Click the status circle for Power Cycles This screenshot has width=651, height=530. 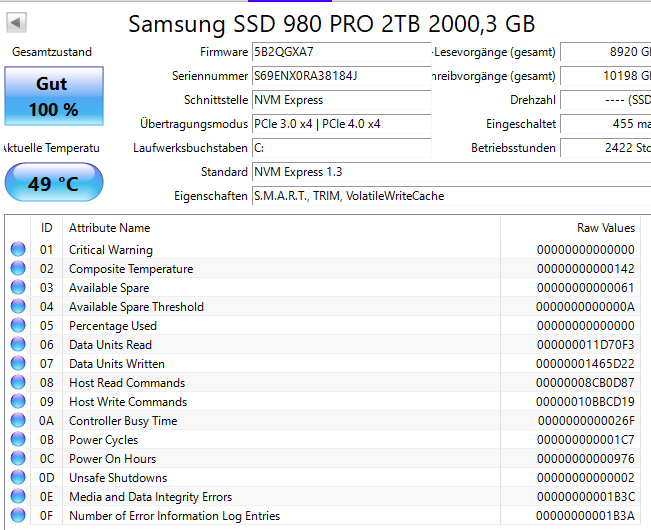pyautogui.click(x=18, y=439)
